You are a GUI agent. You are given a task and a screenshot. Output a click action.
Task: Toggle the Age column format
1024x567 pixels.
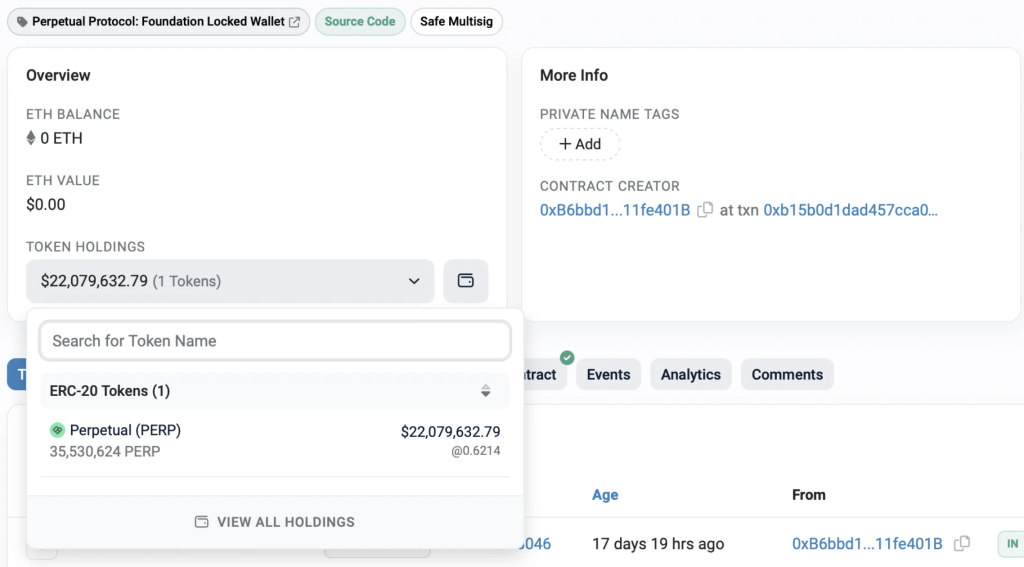605,495
